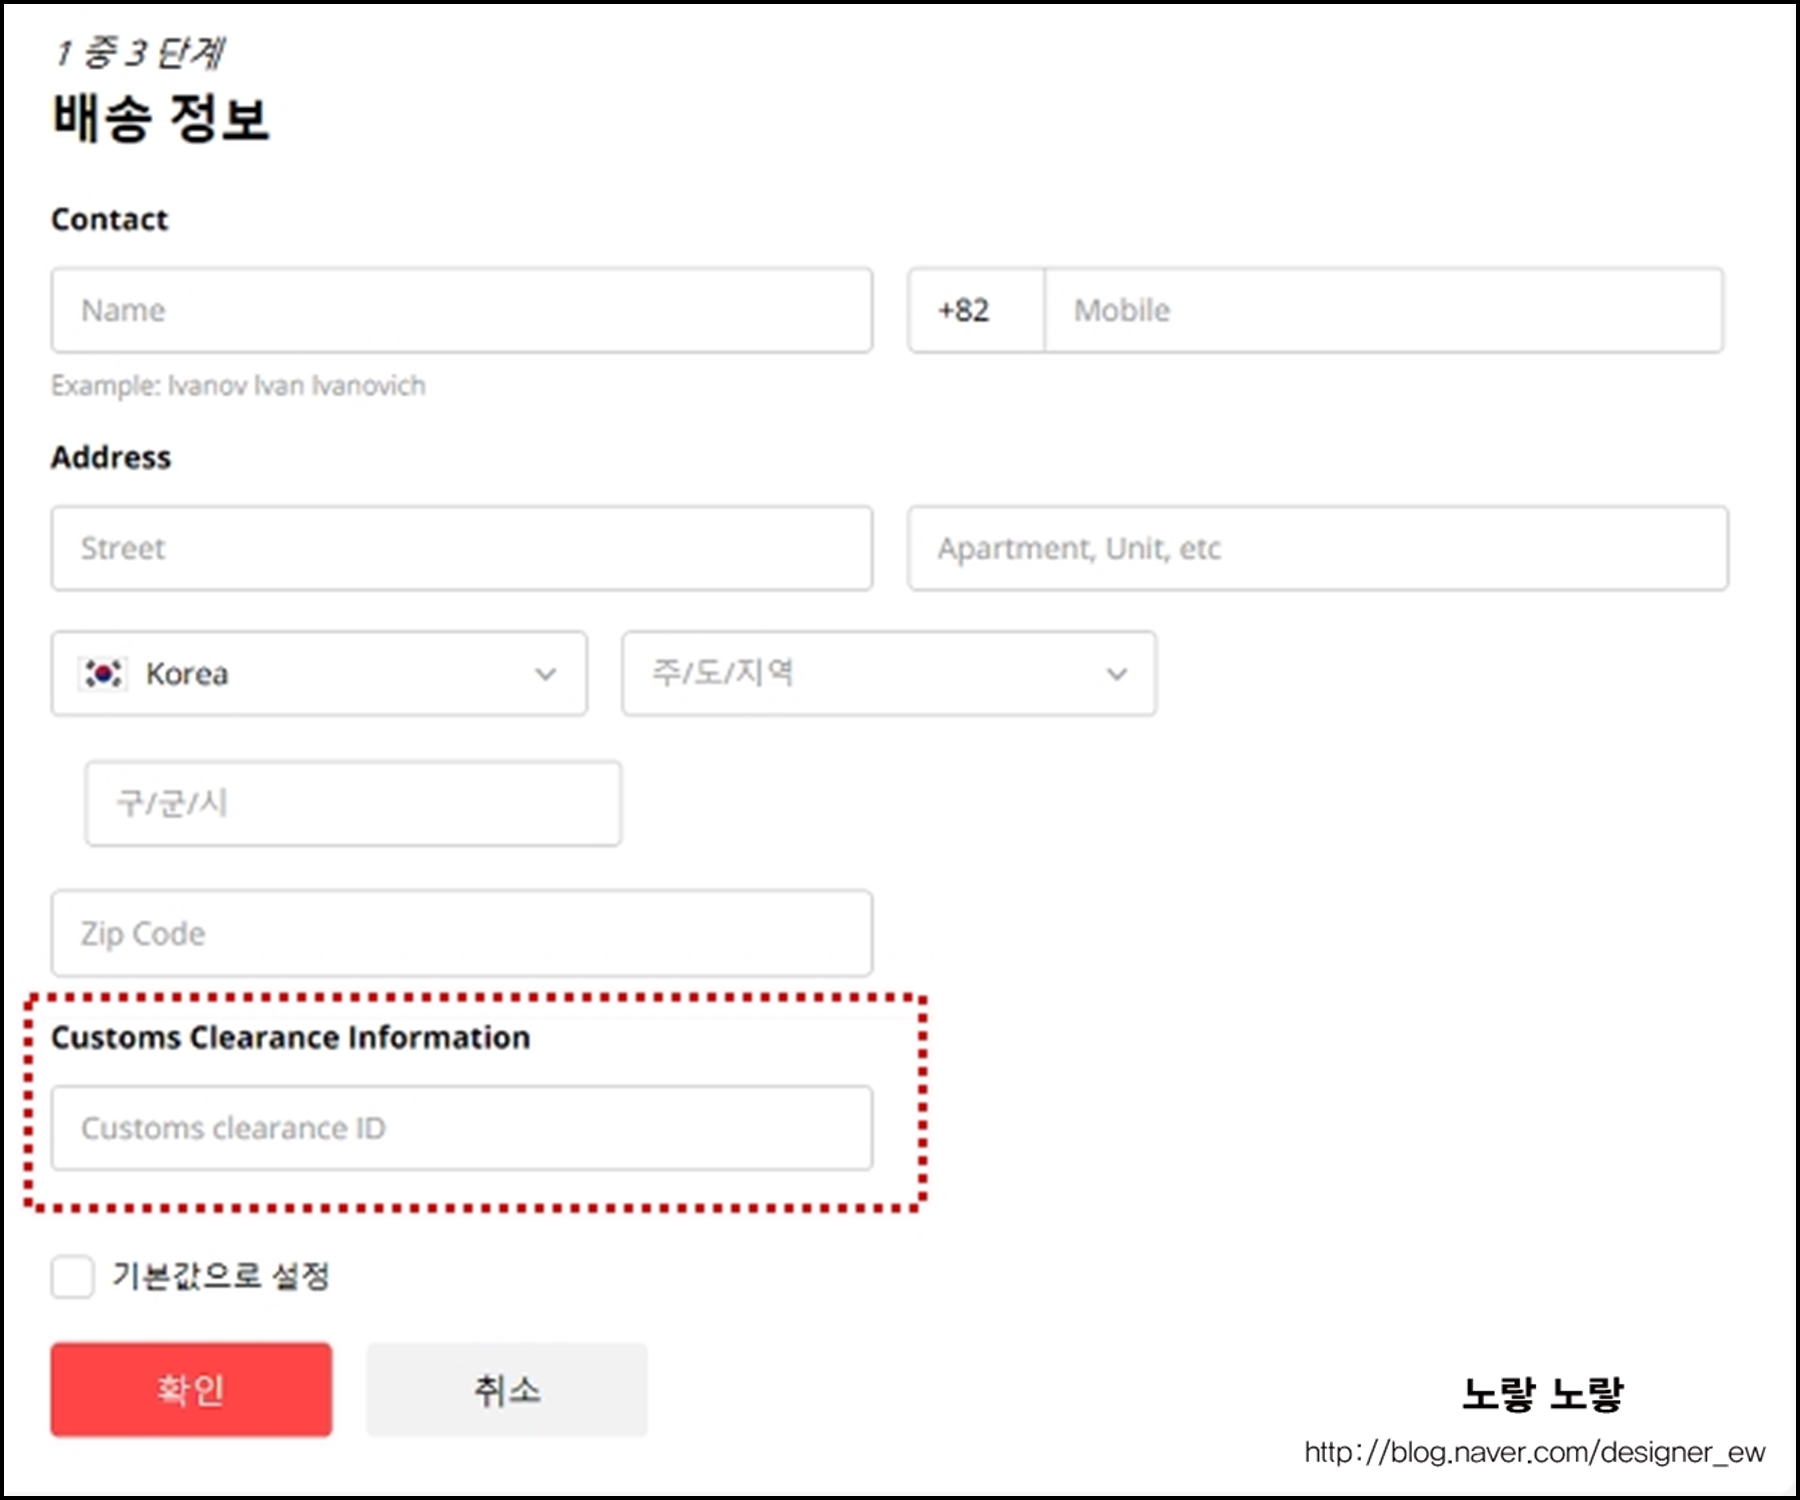Open the 주/도/지역 region dropdown
Image resolution: width=1800 pixels, height=1500 pixels.
pos(888,673)
